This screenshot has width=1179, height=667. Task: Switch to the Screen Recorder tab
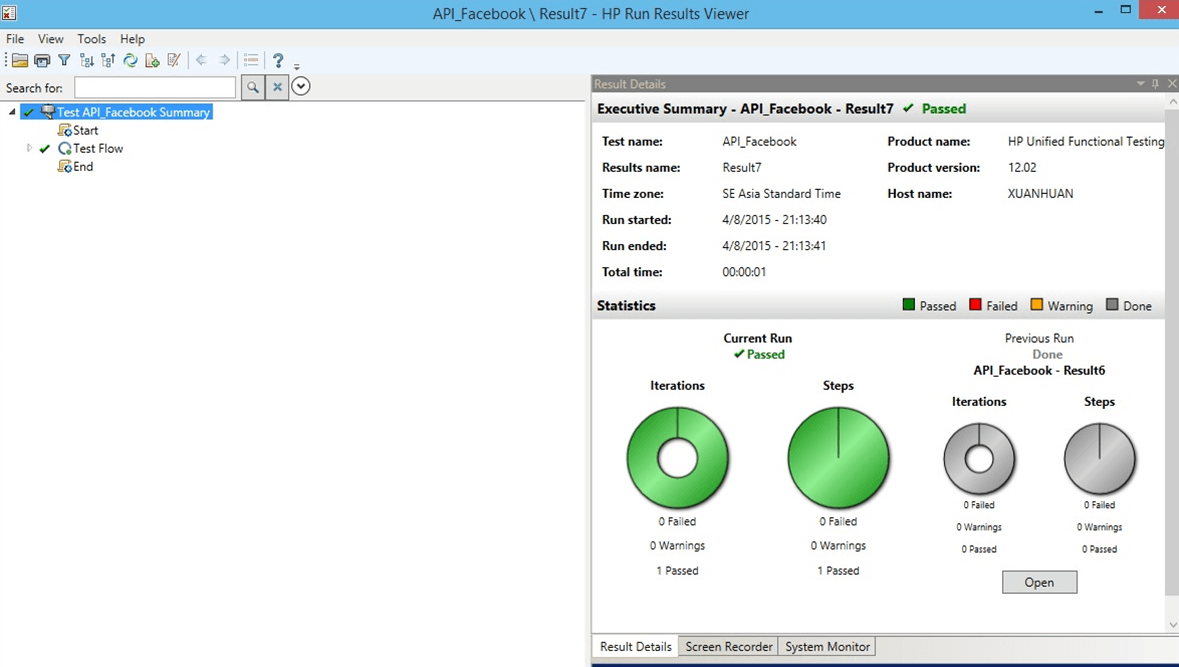(728, 646)
